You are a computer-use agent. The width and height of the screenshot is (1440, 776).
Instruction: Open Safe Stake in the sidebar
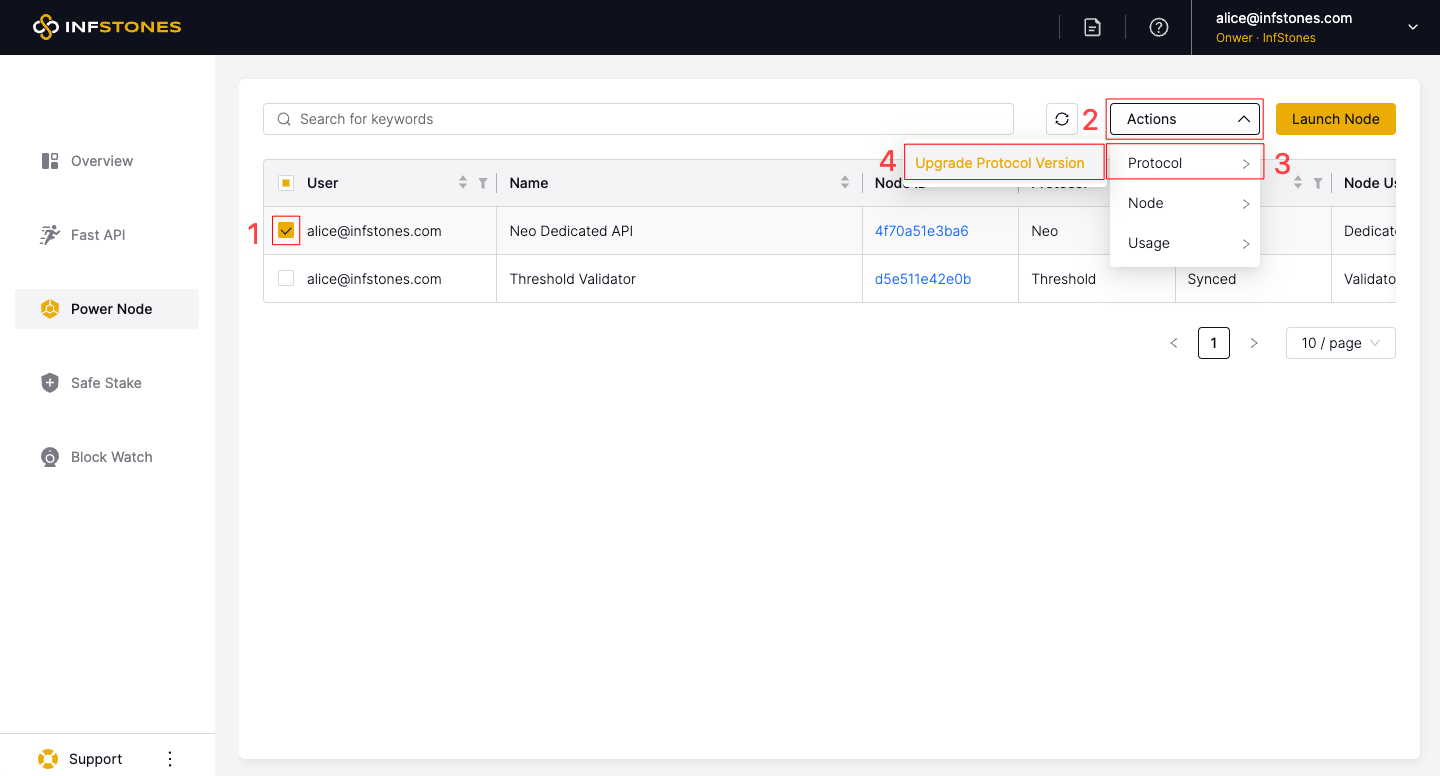coord(107,383)
